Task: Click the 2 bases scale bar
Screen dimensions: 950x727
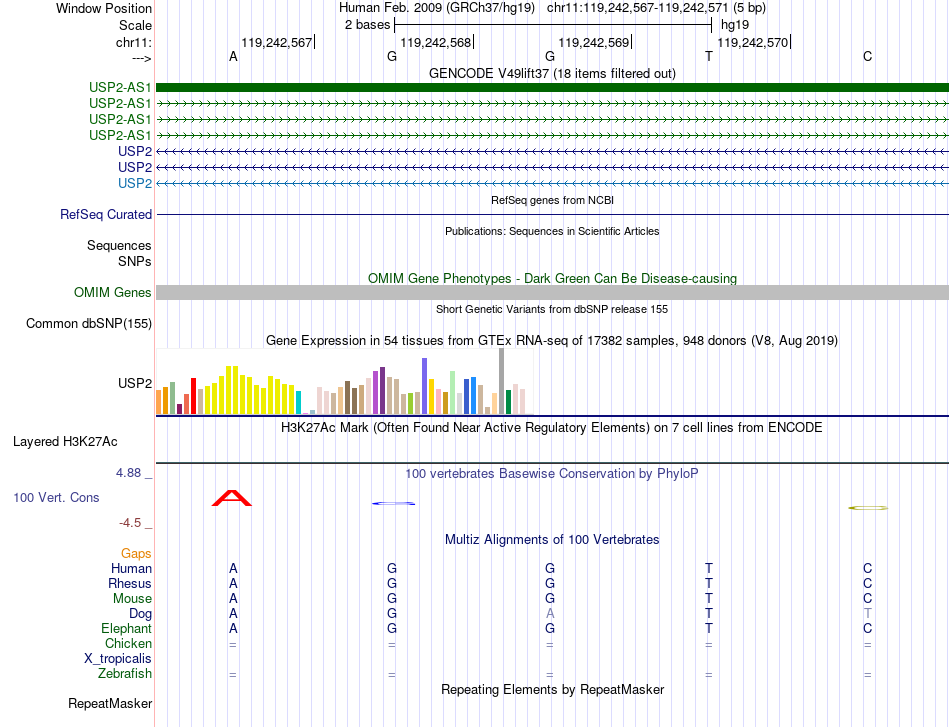Action: click(553, 25)
